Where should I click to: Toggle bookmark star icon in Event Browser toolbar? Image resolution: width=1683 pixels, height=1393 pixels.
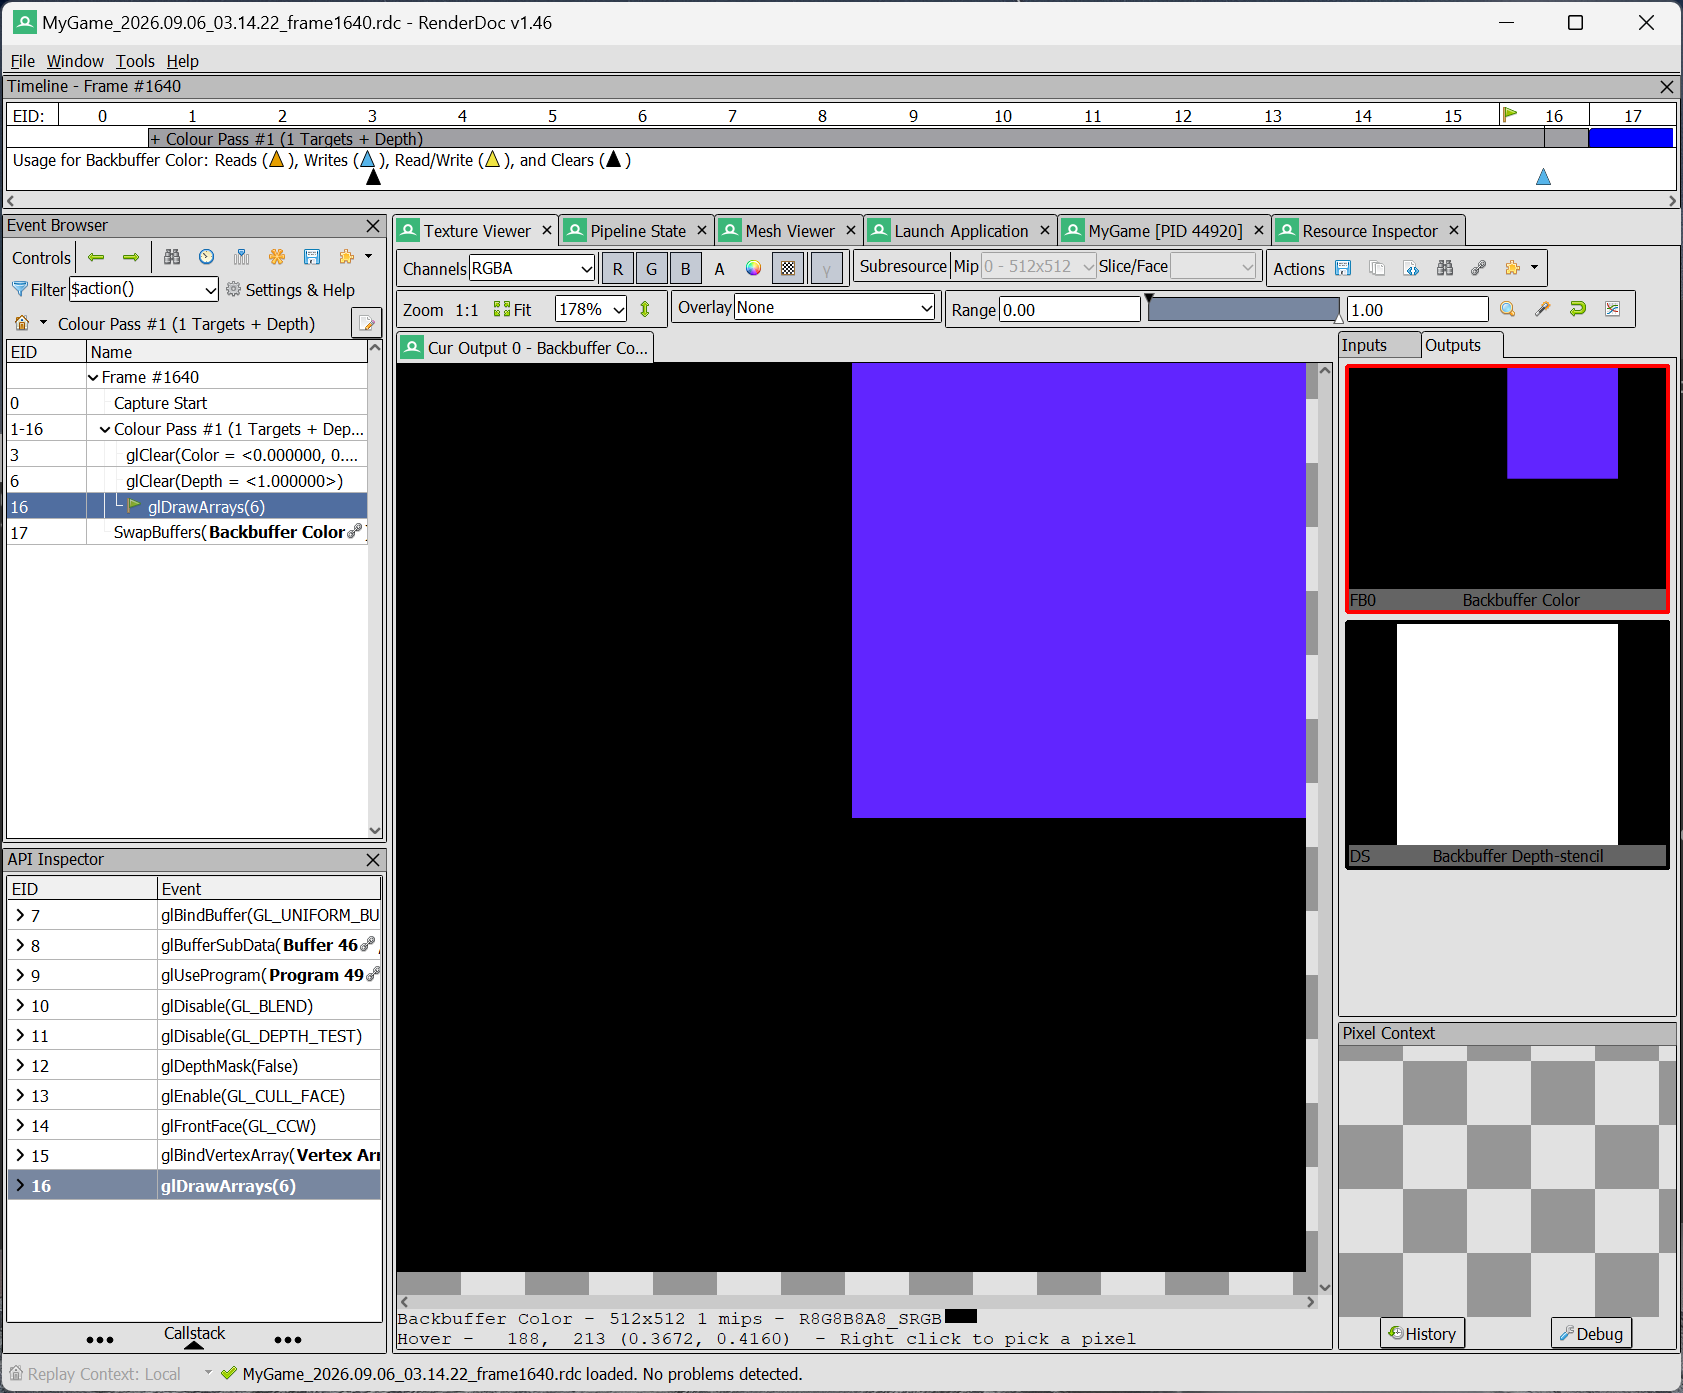pyautogui.click(x=277, y=258)
